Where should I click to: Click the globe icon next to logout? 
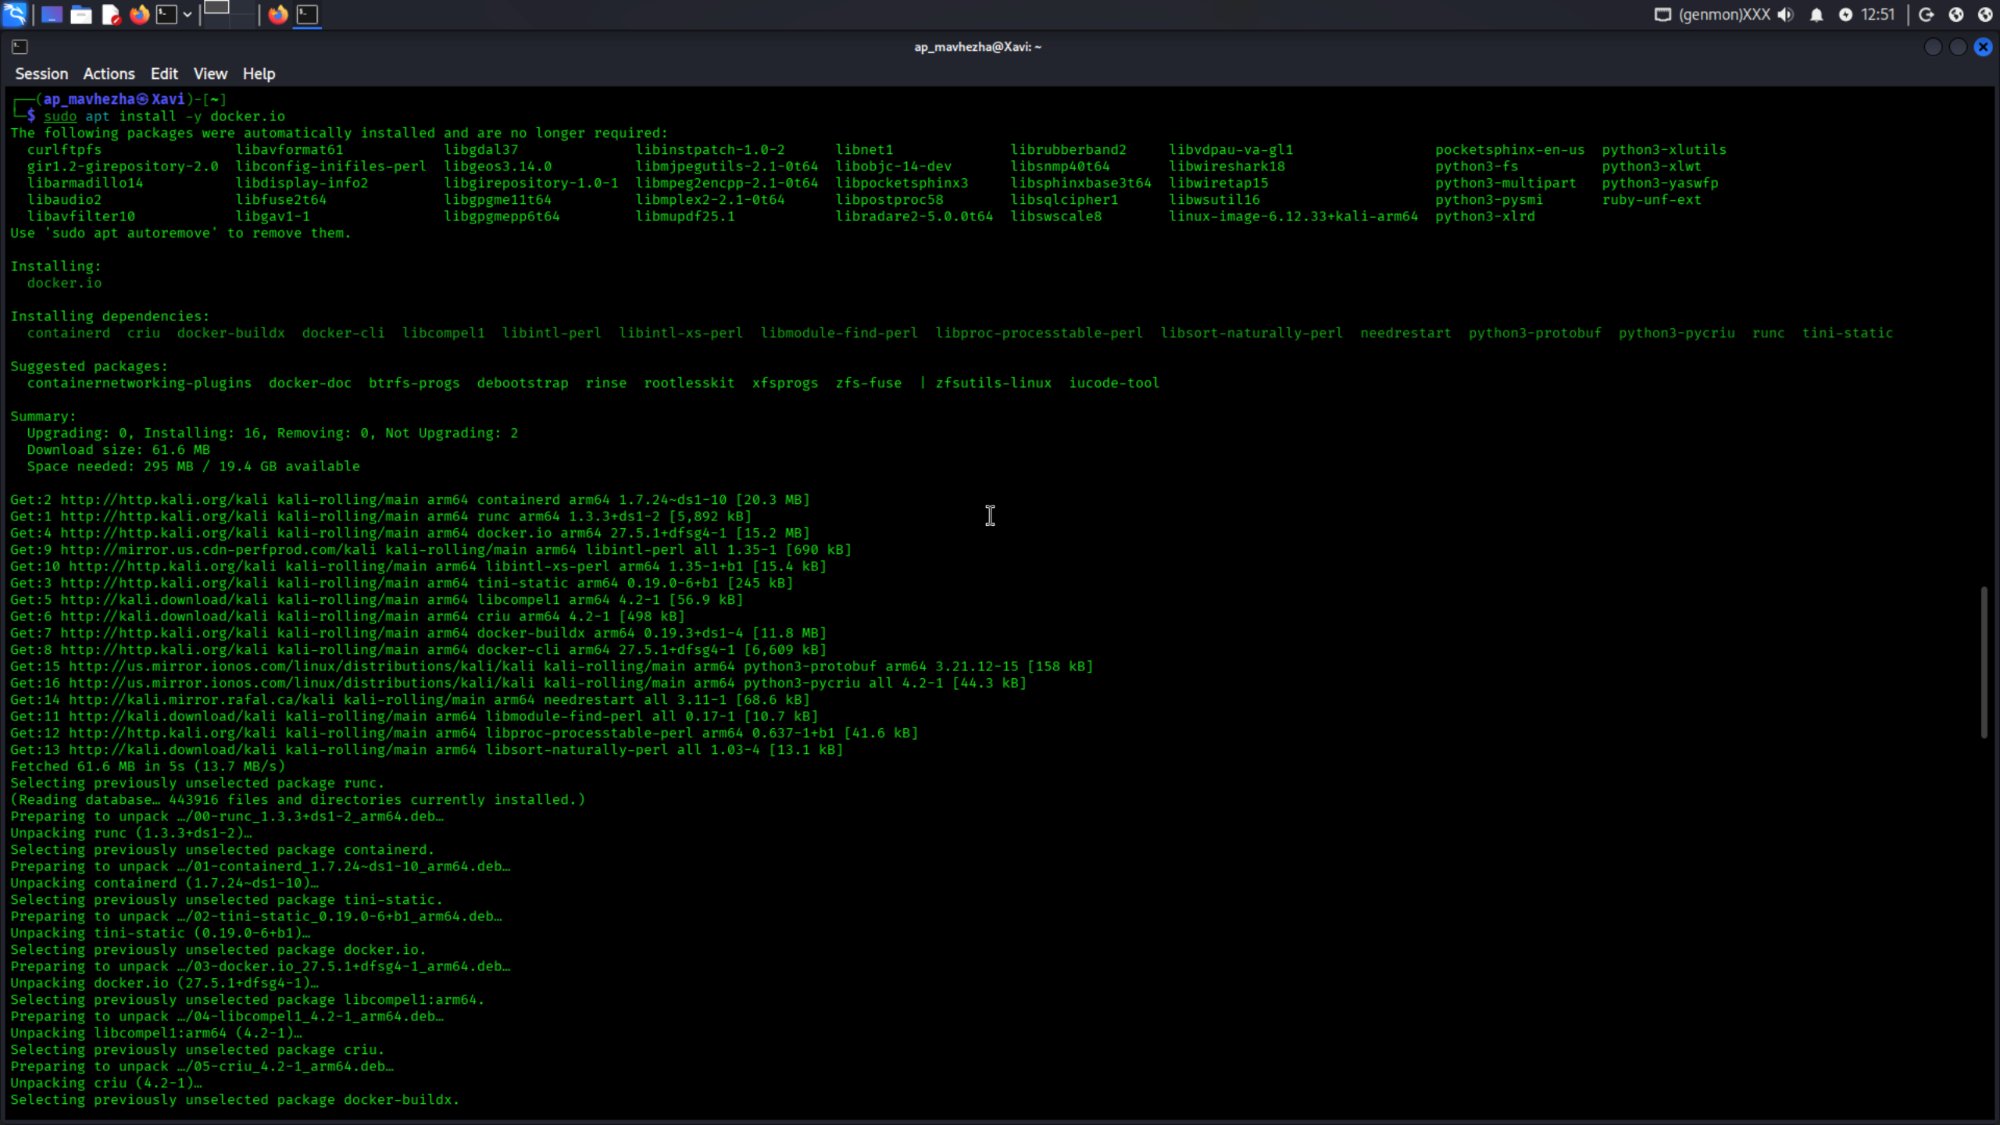point(1957,15)
